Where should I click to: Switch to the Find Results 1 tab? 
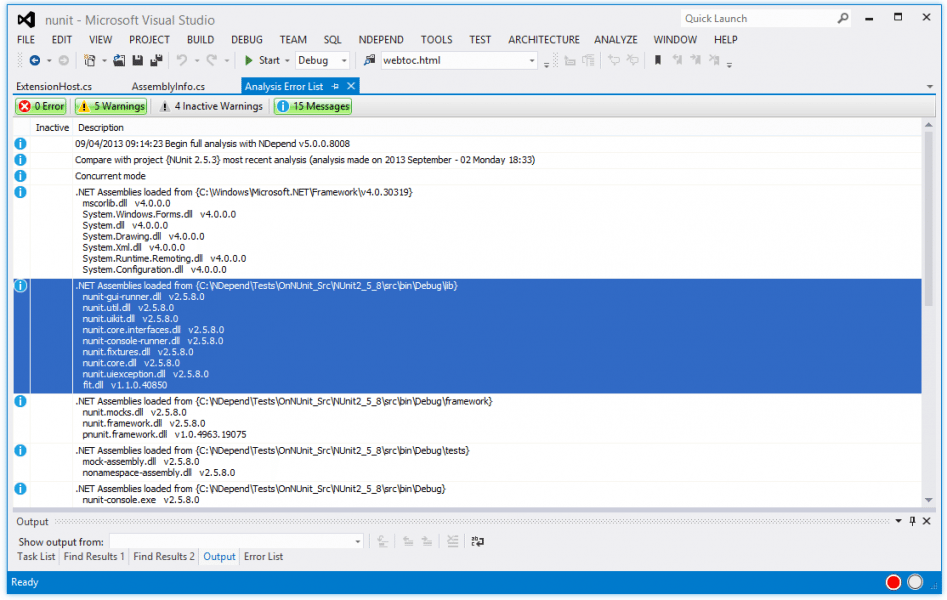click(94, 556)
